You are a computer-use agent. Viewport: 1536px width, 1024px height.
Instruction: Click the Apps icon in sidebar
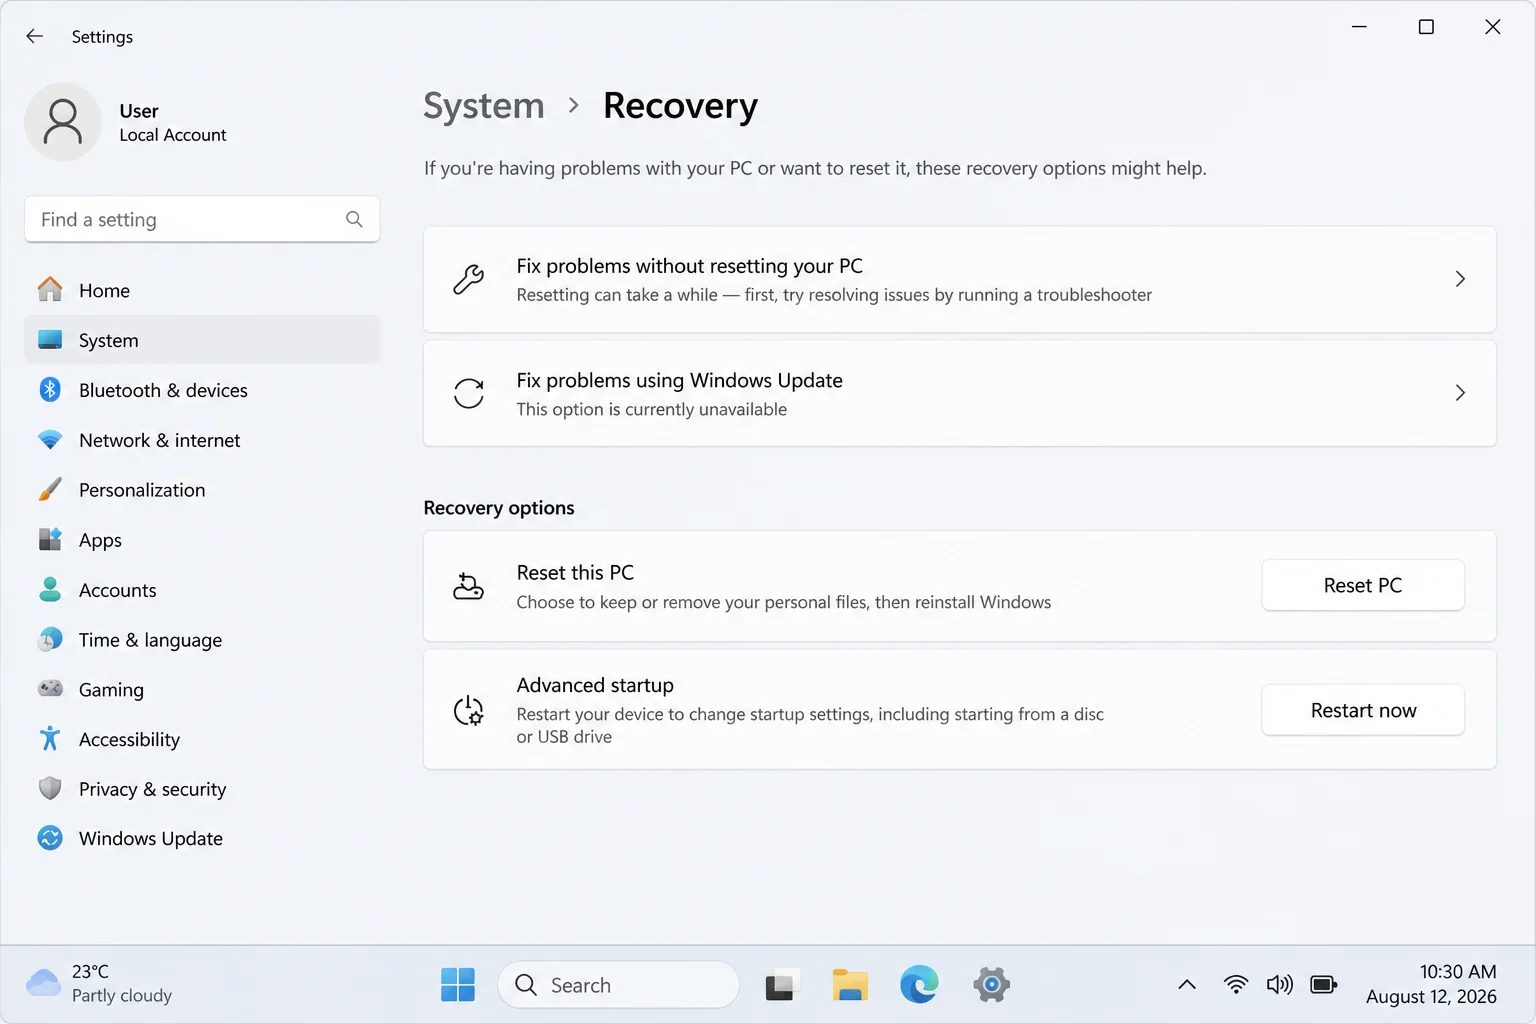50,540
